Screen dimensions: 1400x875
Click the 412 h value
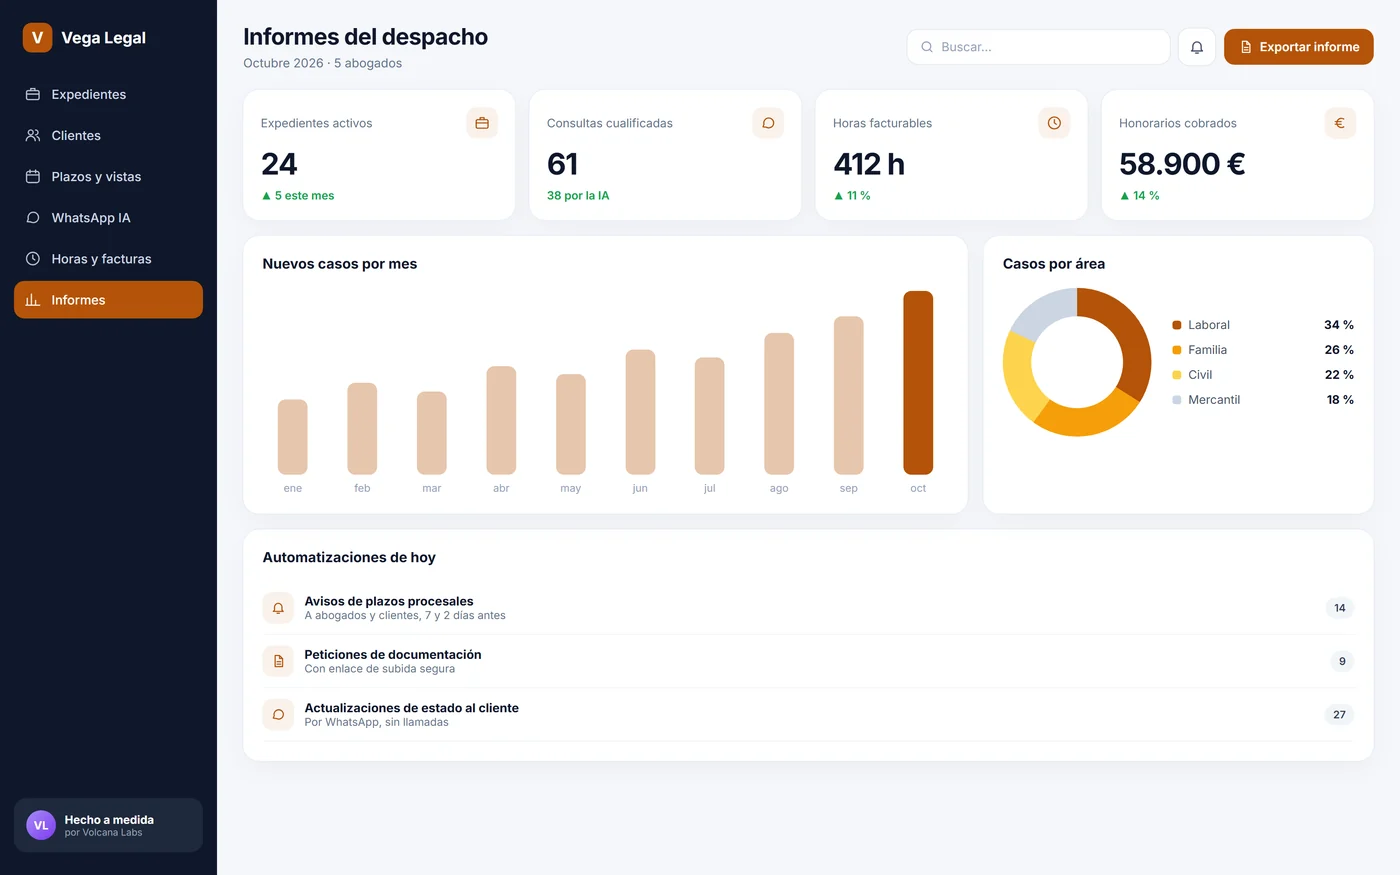click(x=869, y=163)
